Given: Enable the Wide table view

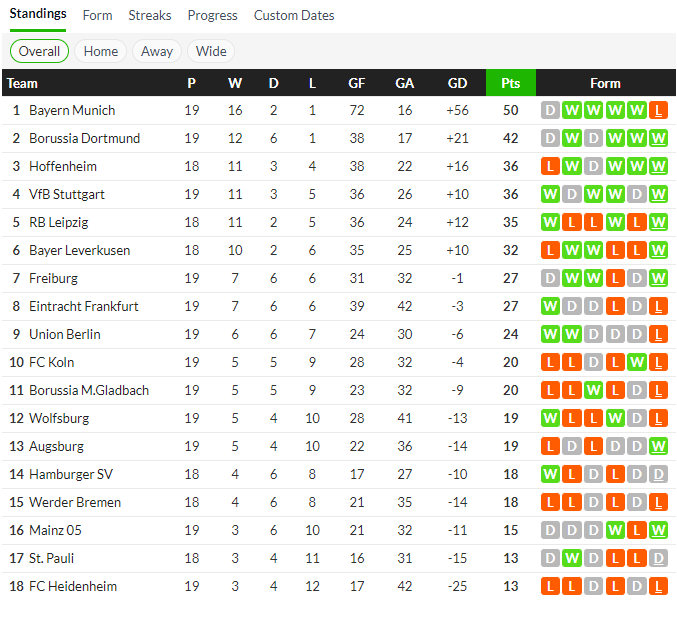Looking at the screenshot, I should pyautogui.click(x=211, y=51).
